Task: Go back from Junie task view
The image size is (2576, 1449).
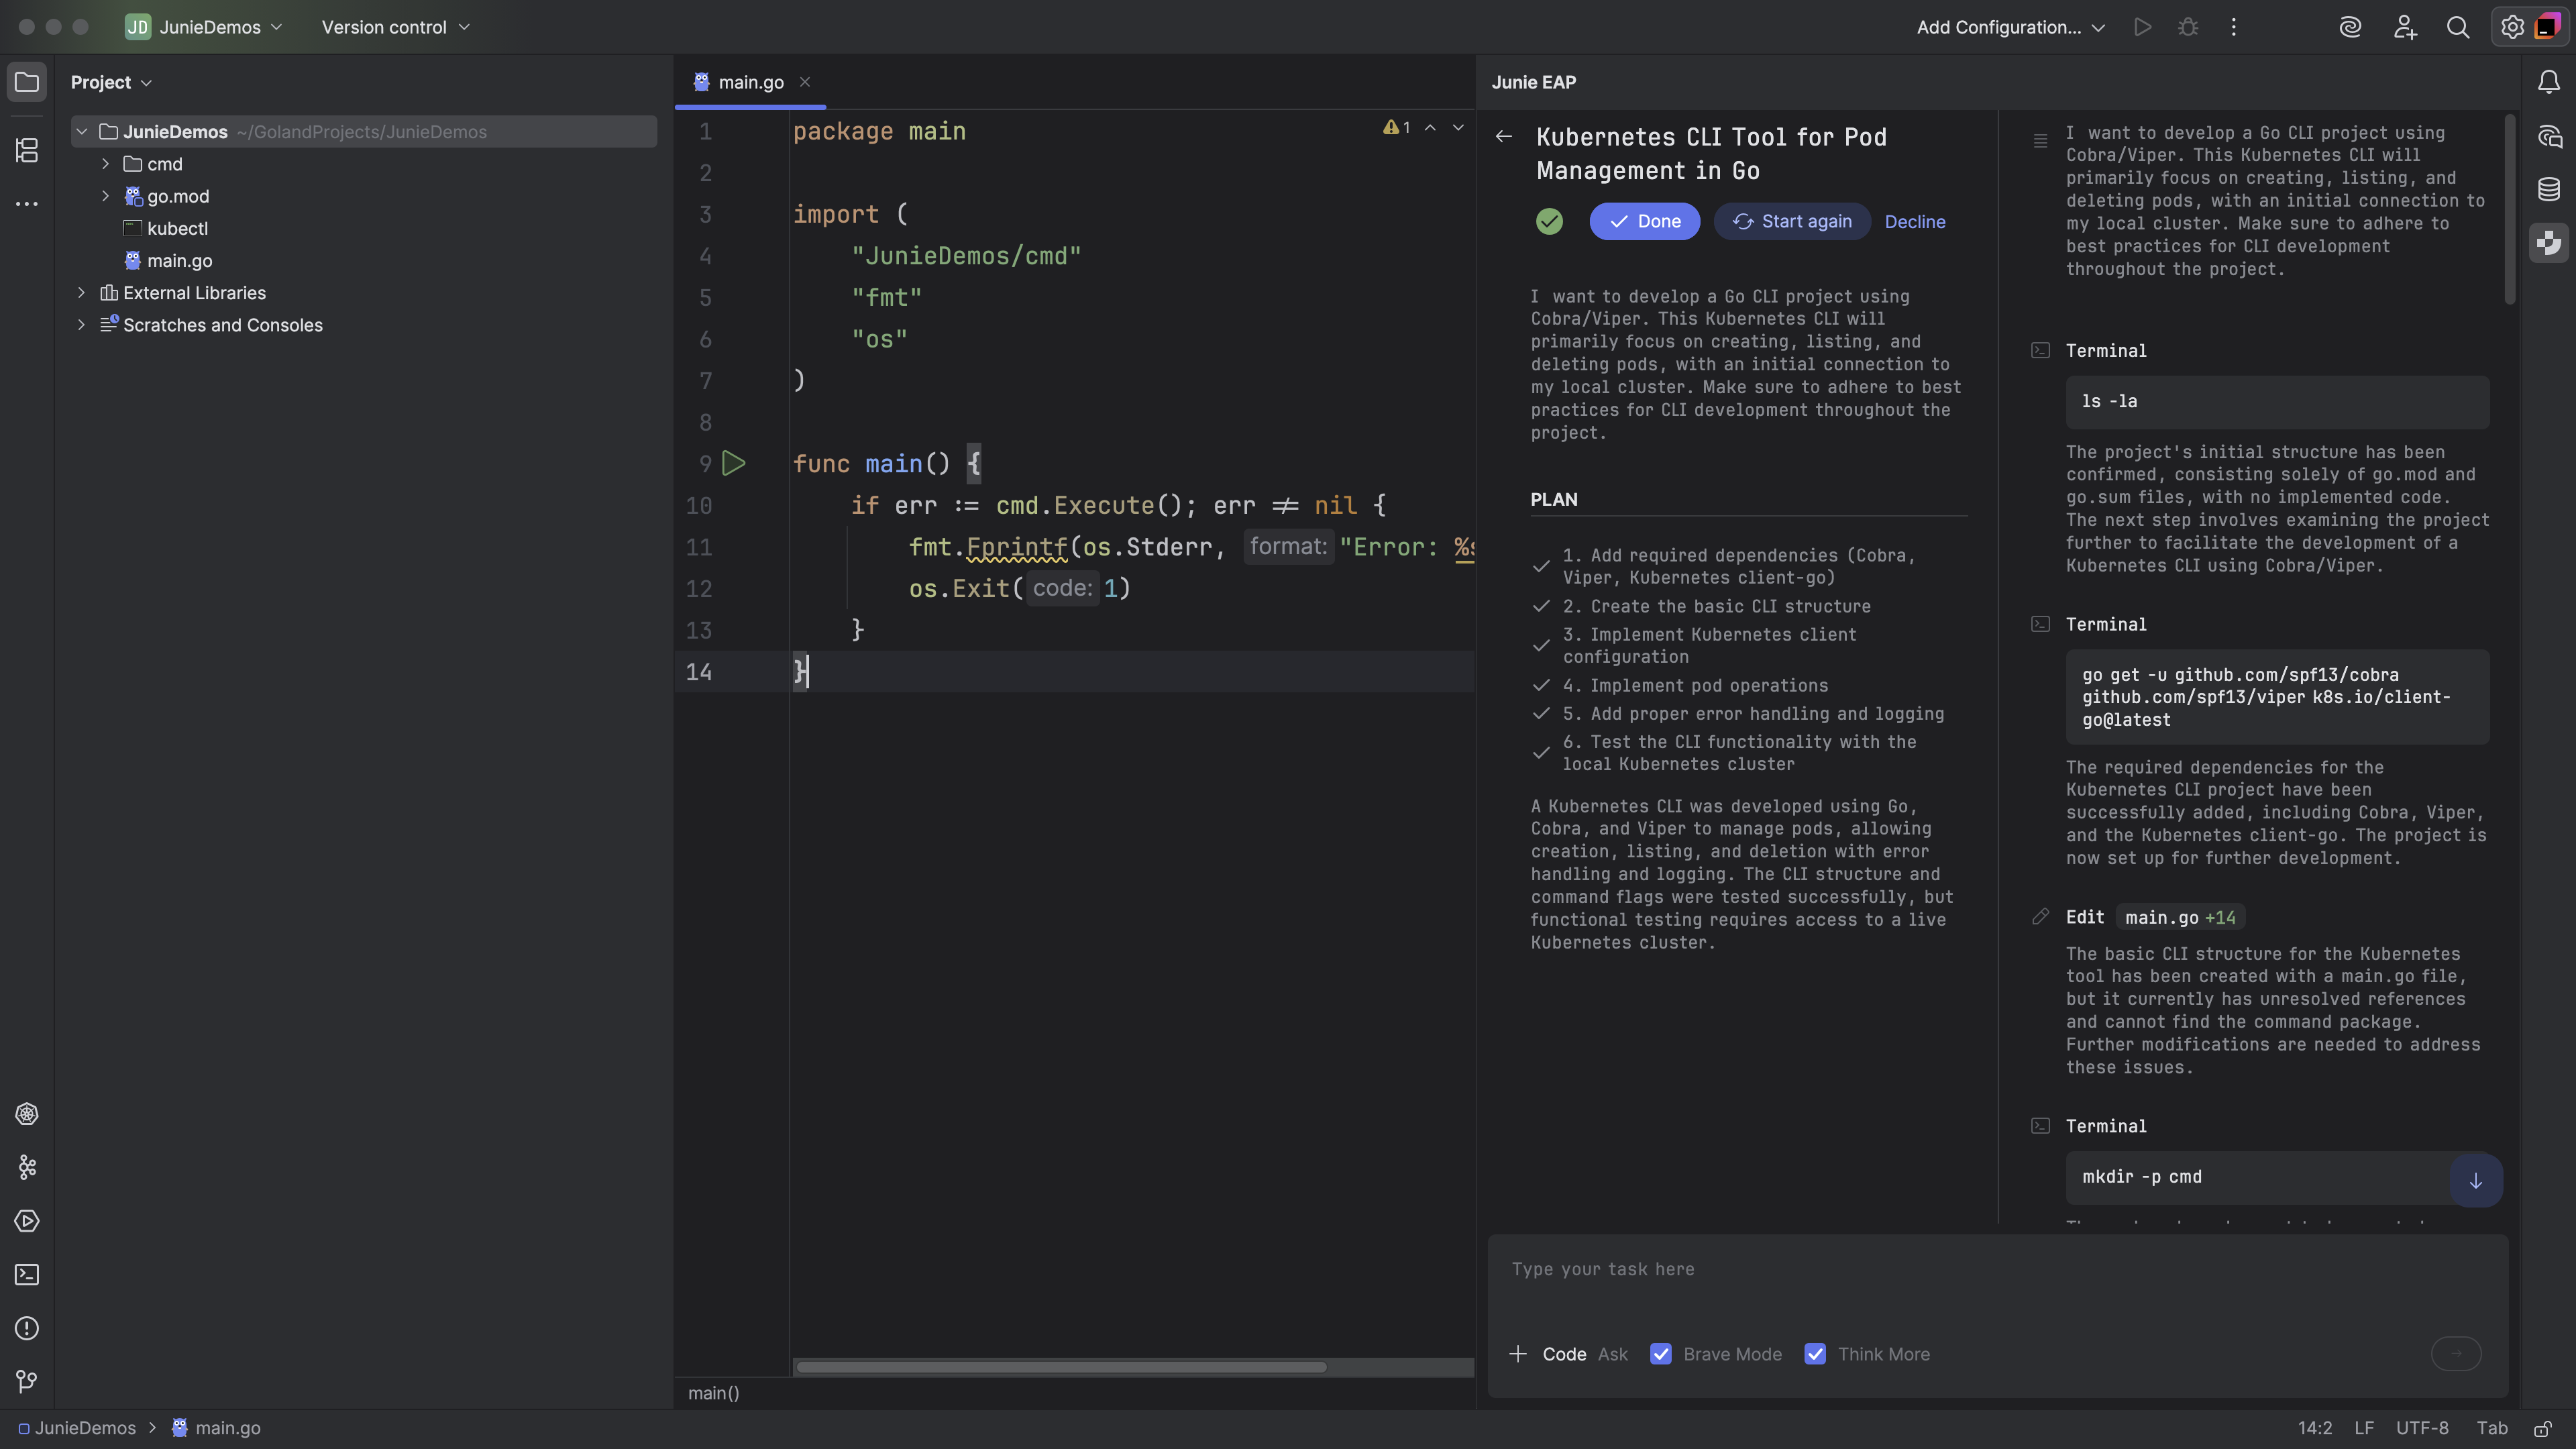Action: 1503,137
